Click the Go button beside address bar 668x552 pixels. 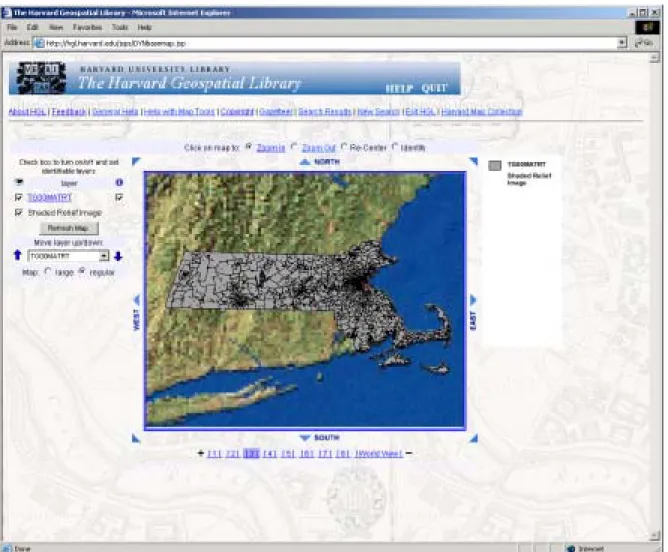click(644, 43)
